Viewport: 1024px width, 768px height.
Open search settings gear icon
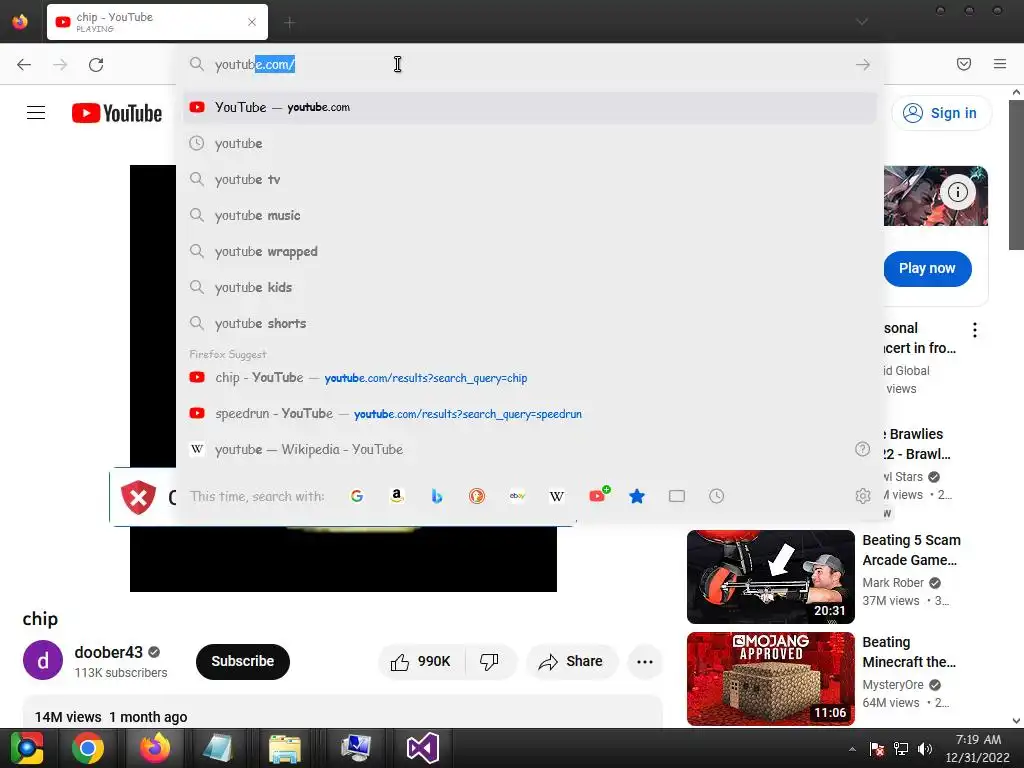pos(863,496)
